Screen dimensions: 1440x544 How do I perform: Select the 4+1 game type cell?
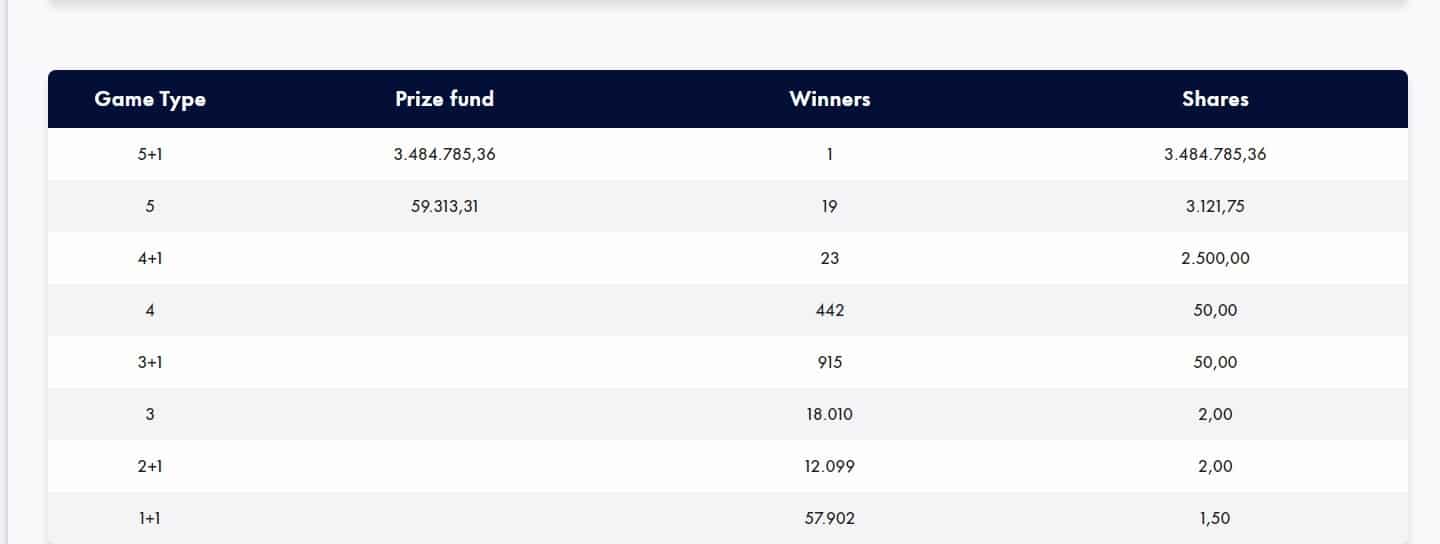[150, 258]
